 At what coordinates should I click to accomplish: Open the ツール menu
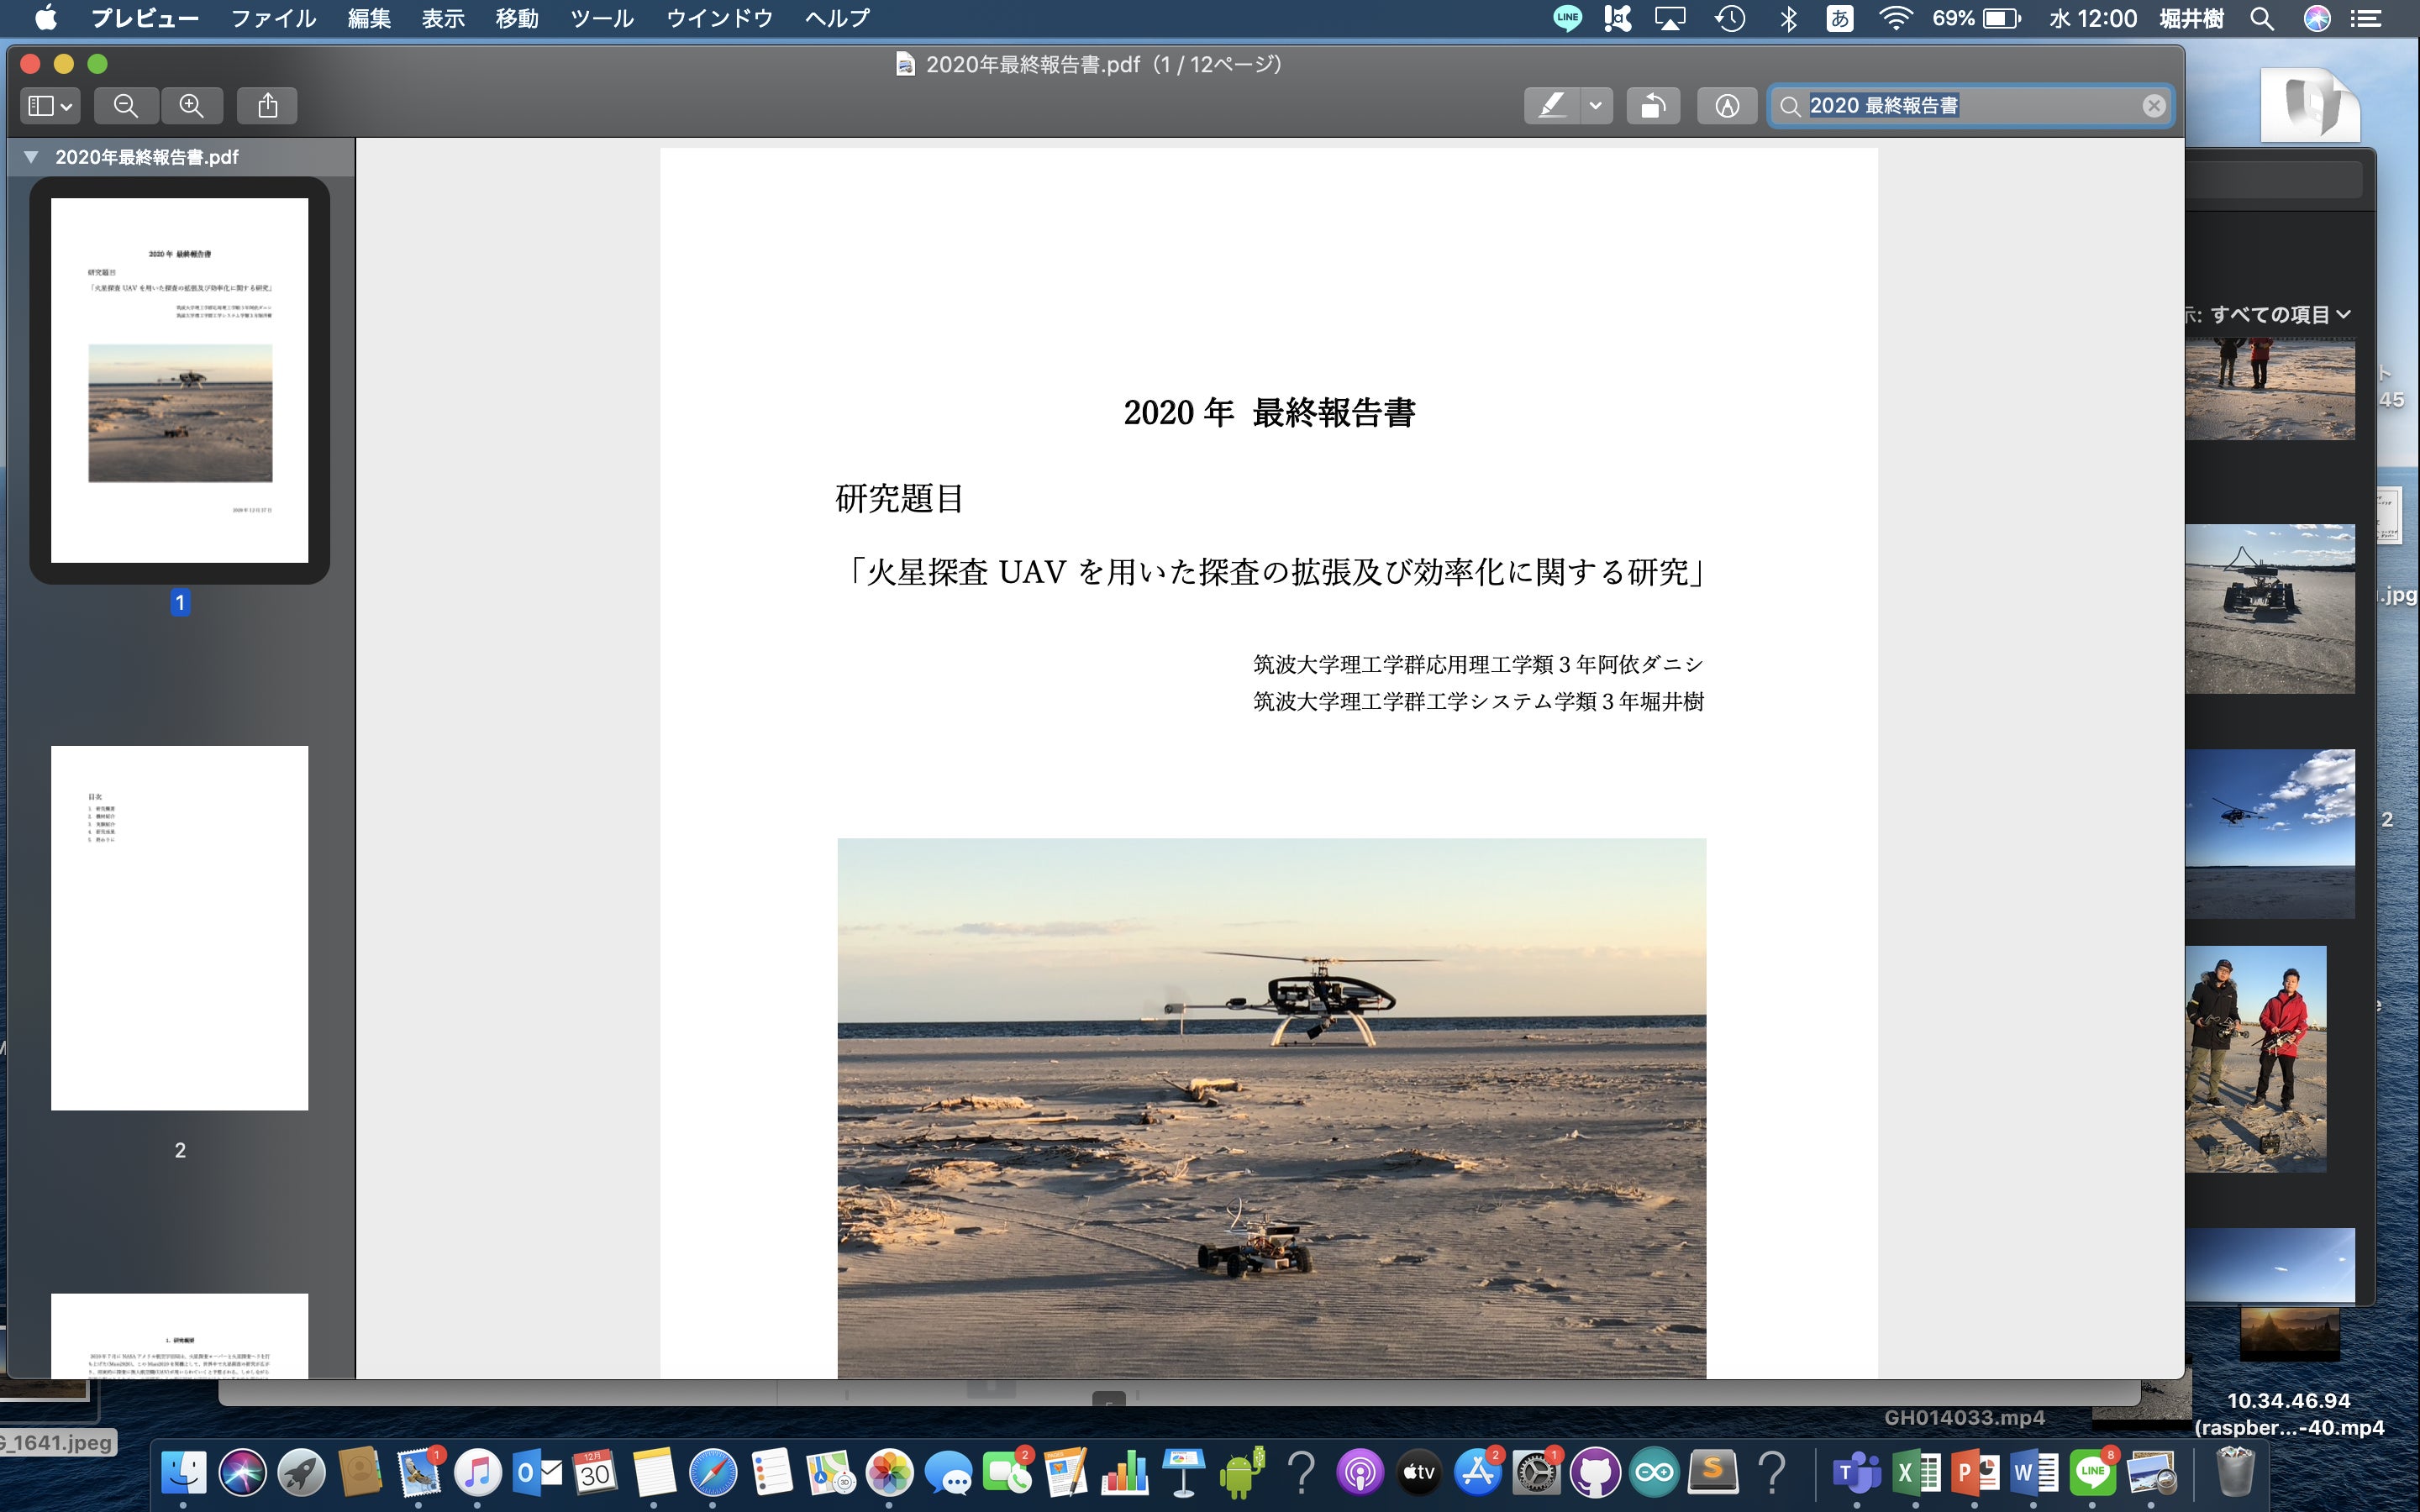tap(601, 18)
